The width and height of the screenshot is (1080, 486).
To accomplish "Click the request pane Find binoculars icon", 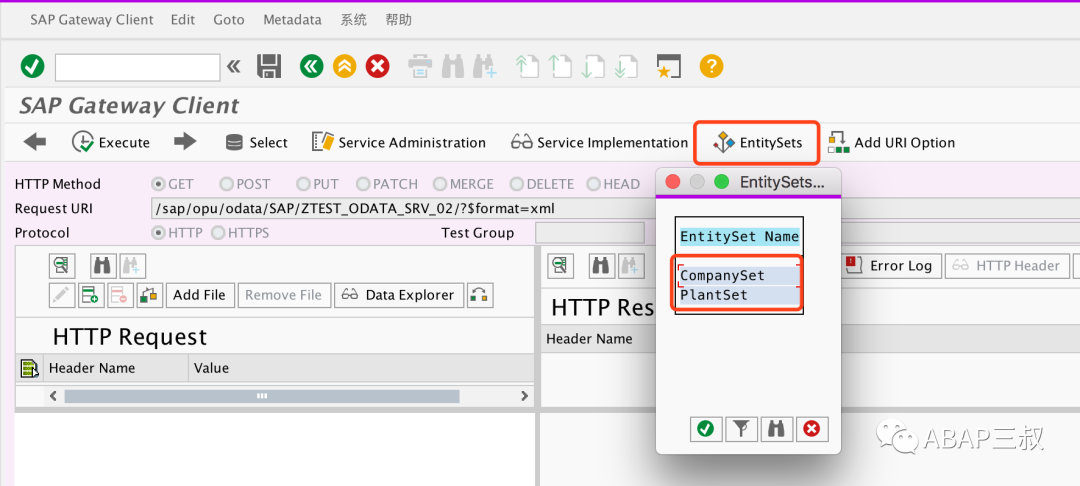I will point(103,266).
